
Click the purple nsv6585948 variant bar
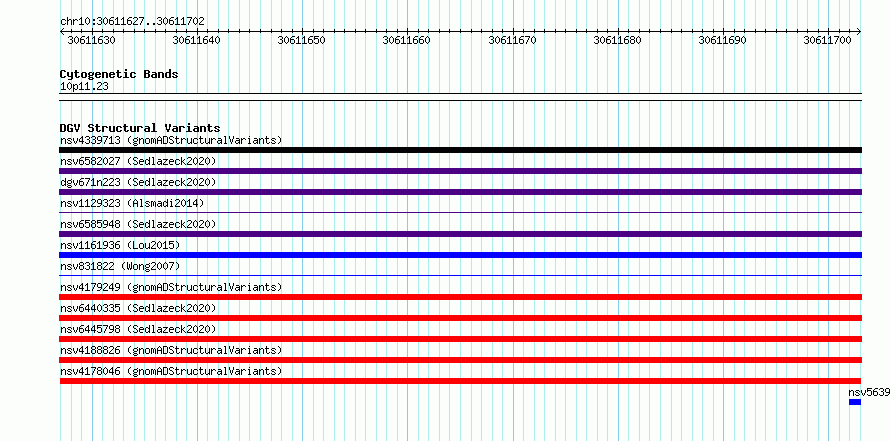[460, 234]
